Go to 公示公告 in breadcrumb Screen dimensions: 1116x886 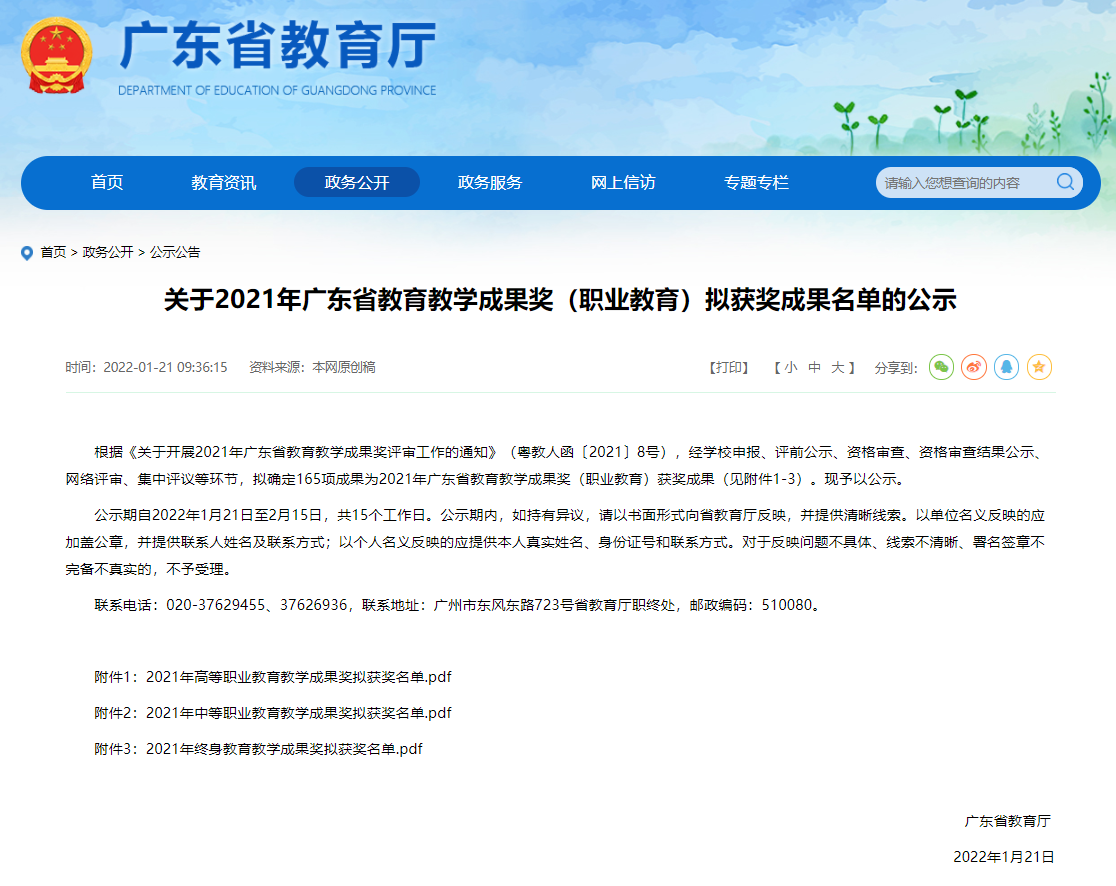175,252
